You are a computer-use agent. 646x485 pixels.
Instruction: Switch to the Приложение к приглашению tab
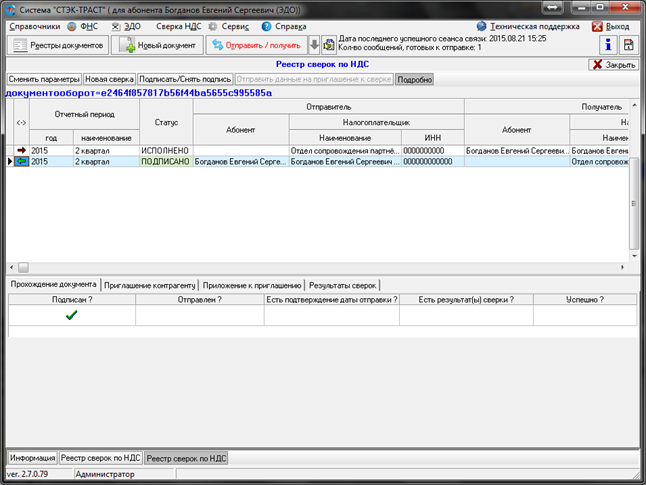[x=252, y=285]
